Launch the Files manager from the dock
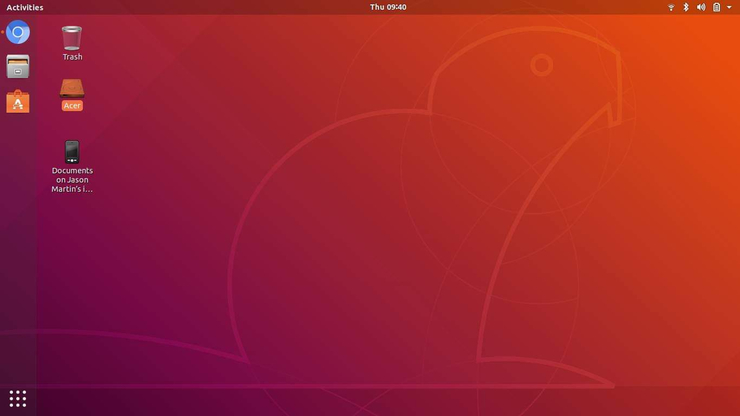Image resolution: width=740 pixels, height=416 pixels. (x=18, y=67)
